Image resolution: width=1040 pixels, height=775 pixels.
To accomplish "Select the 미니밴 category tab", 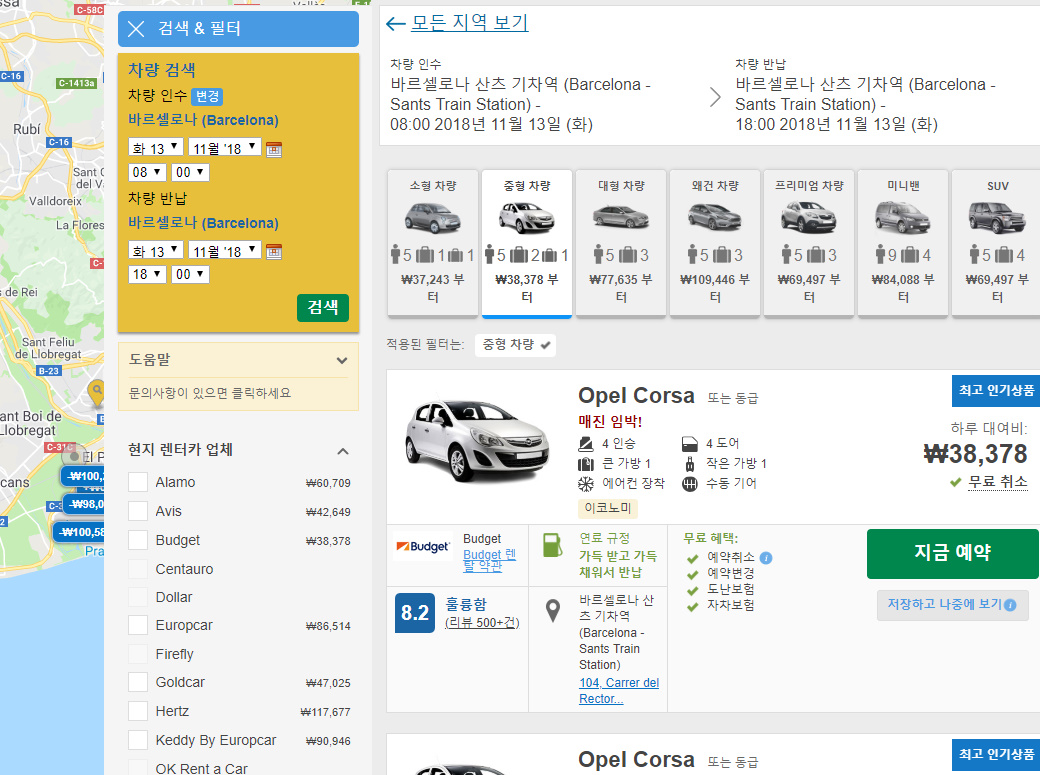I will point(903,243).
